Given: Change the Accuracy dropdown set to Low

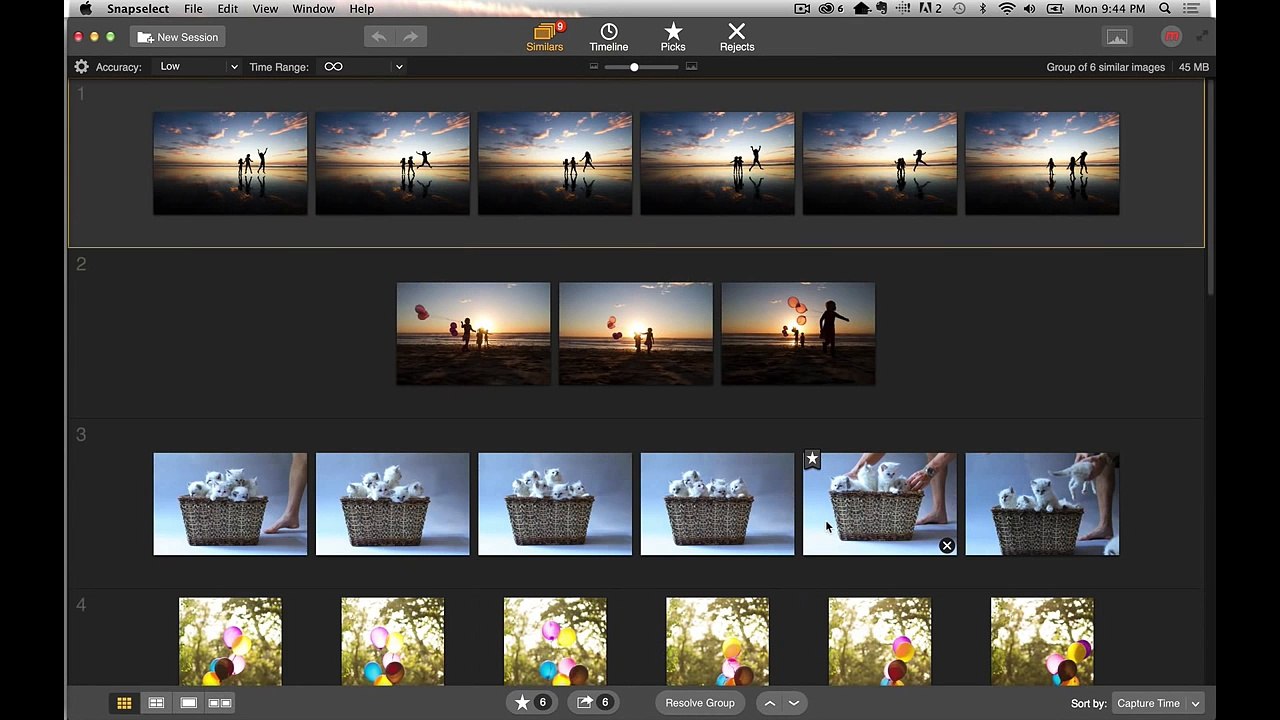Looking at the screenshot, I should [199, 67].
